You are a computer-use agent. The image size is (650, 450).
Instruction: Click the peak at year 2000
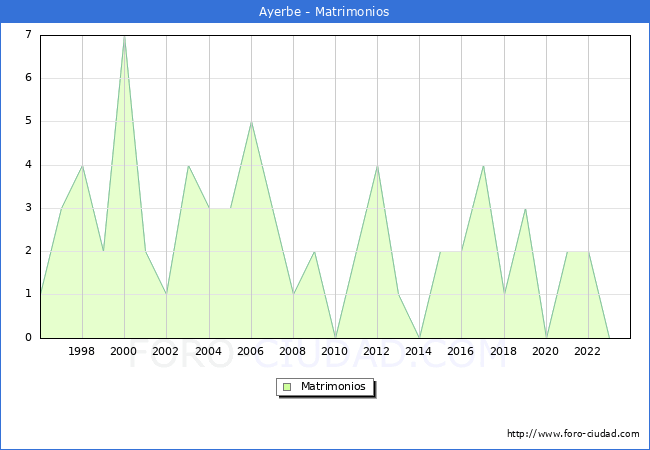point(124,36)
